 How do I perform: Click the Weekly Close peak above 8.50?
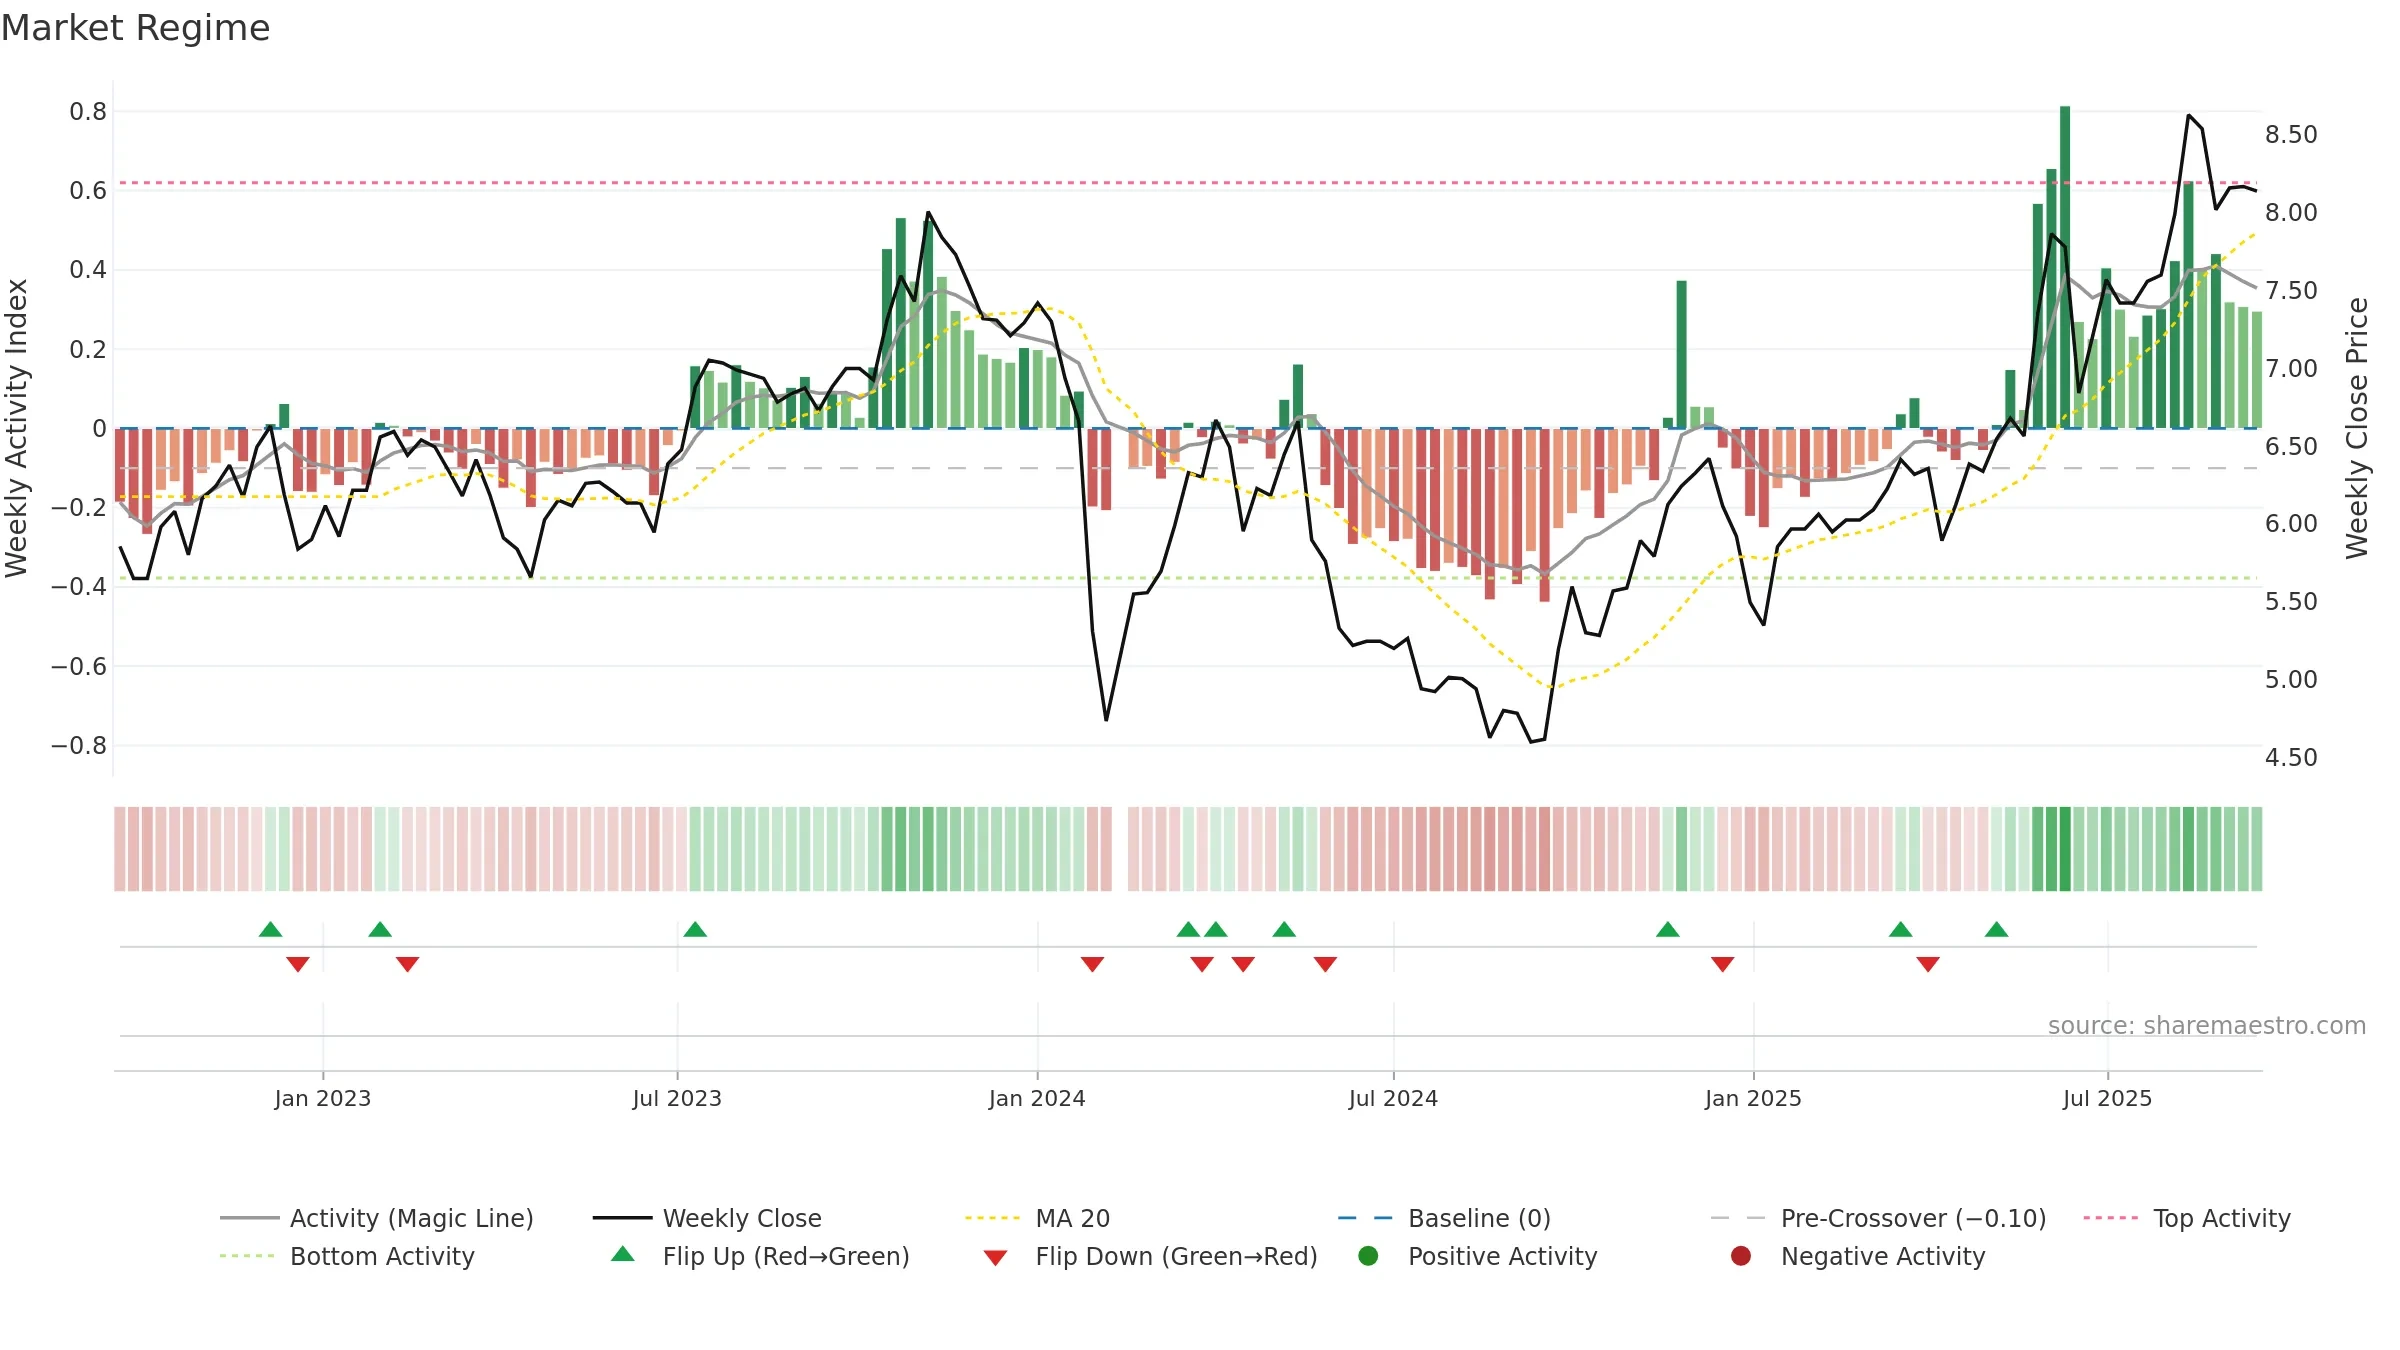(x=2188, y=116)
